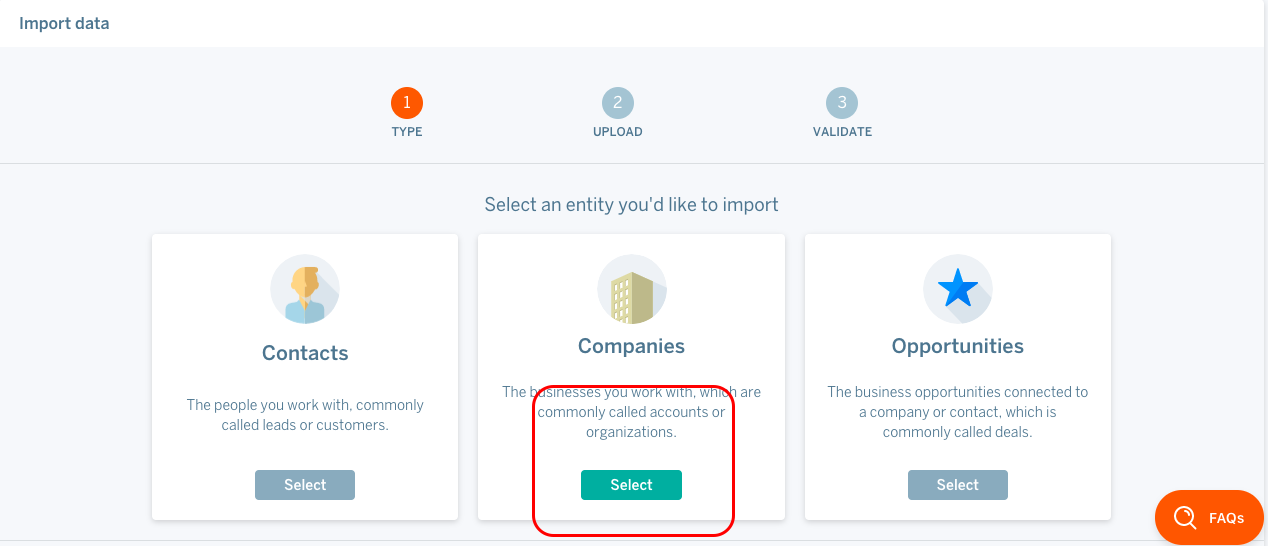
Task: Click the VALIDATE step label
Action: 842,132
